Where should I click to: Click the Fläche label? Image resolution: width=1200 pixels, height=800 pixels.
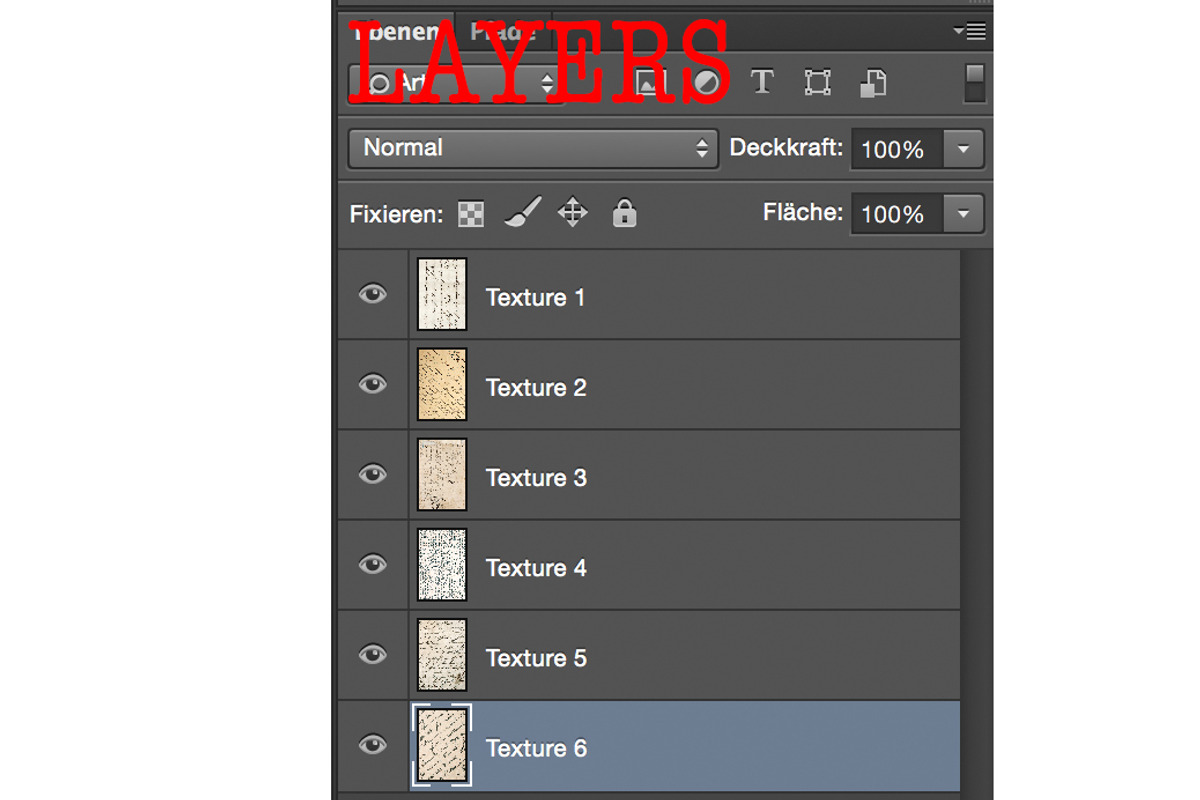coord(803,212)
